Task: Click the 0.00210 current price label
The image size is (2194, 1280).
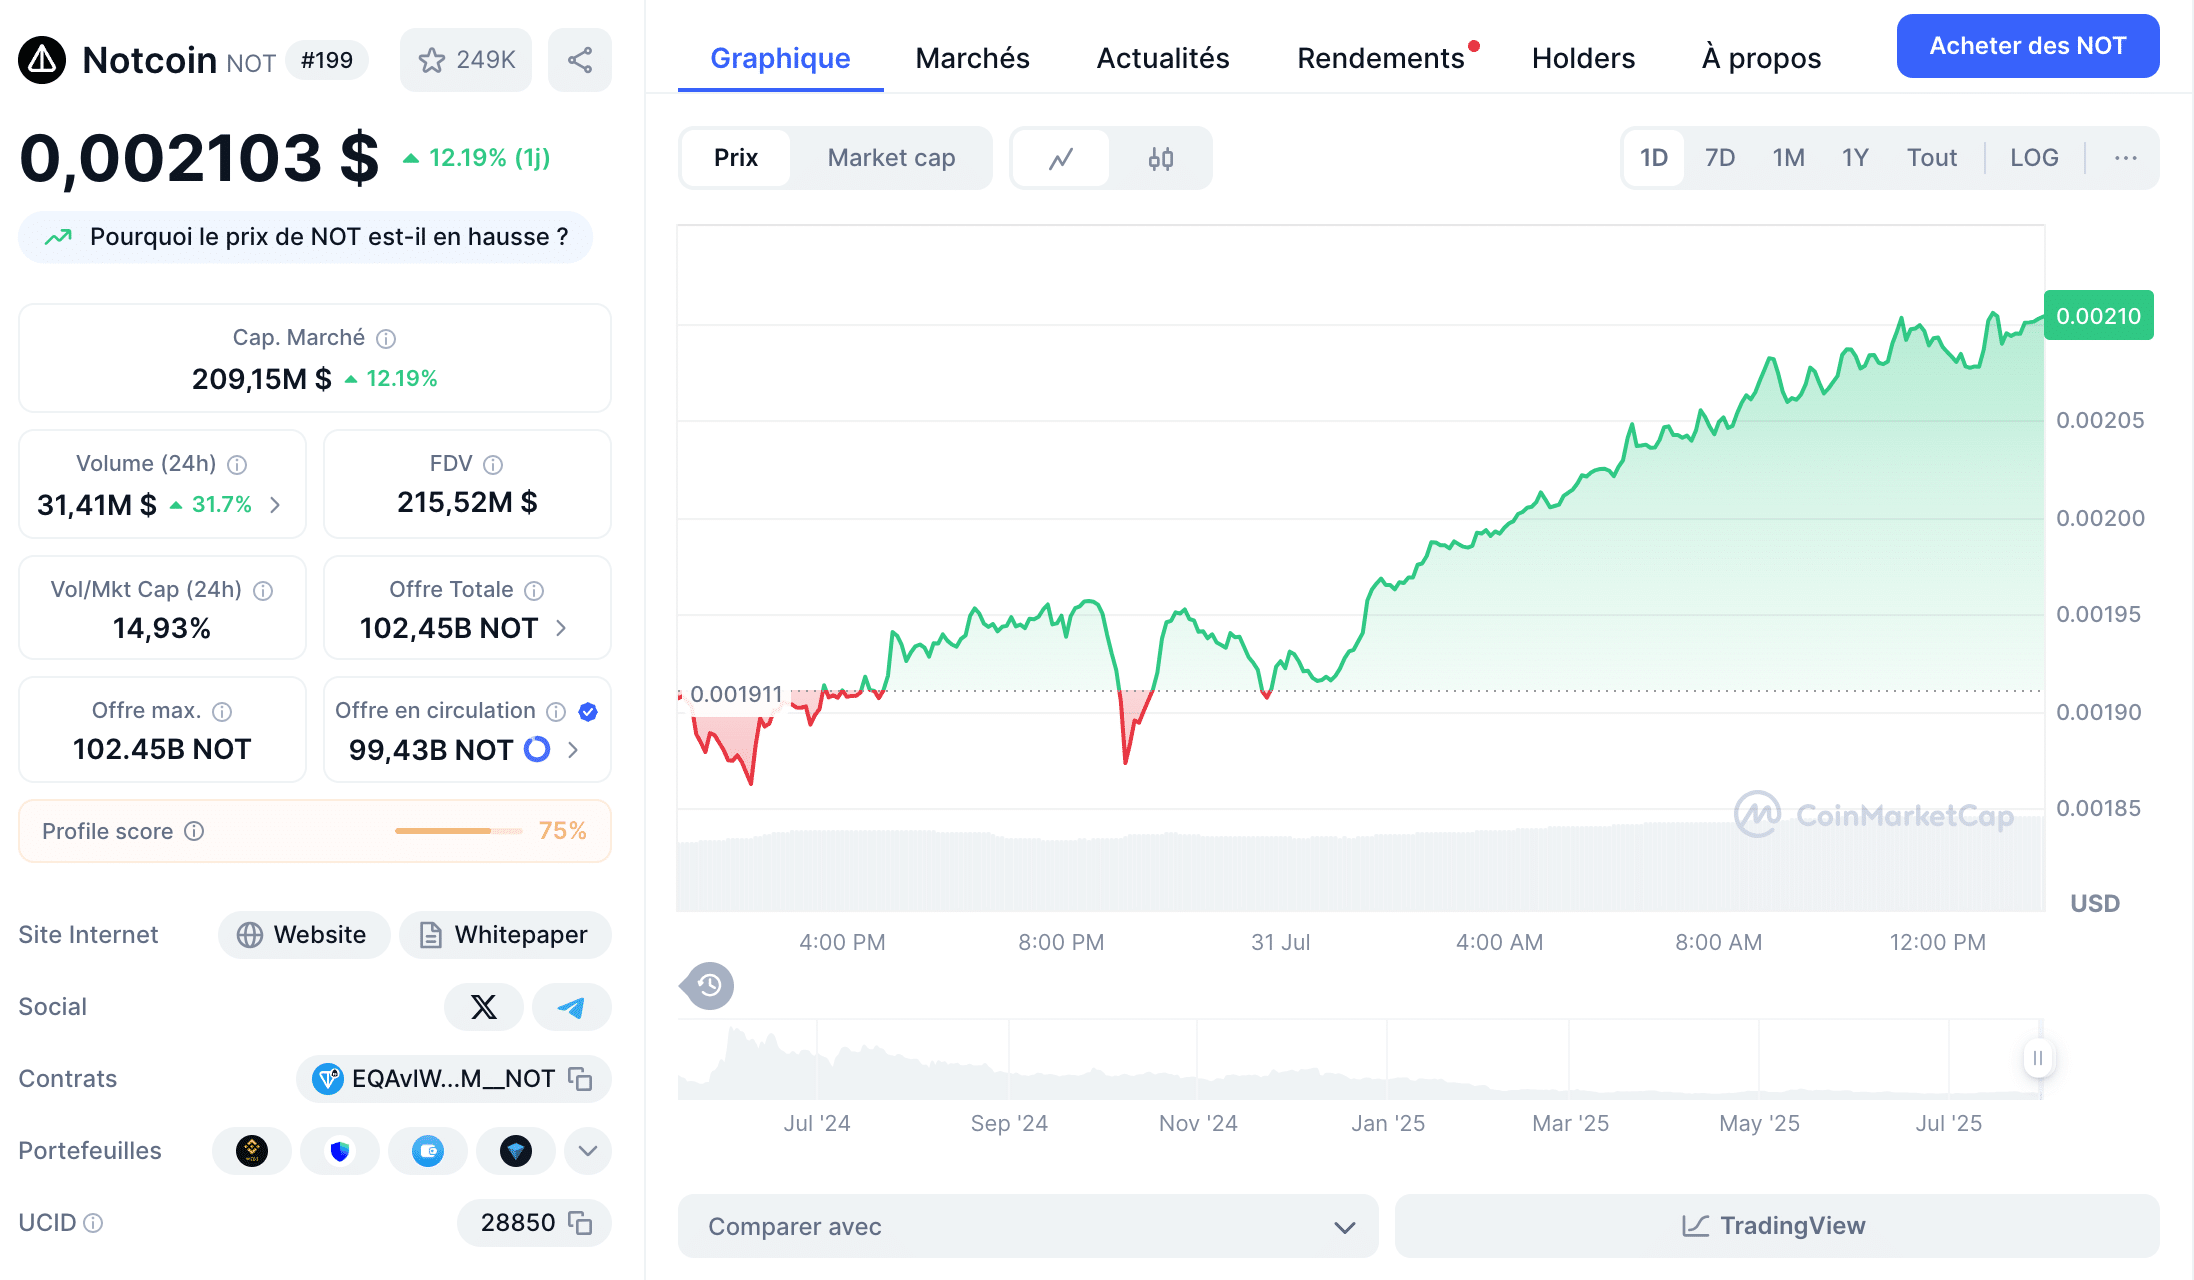Action: point(2099,316)
